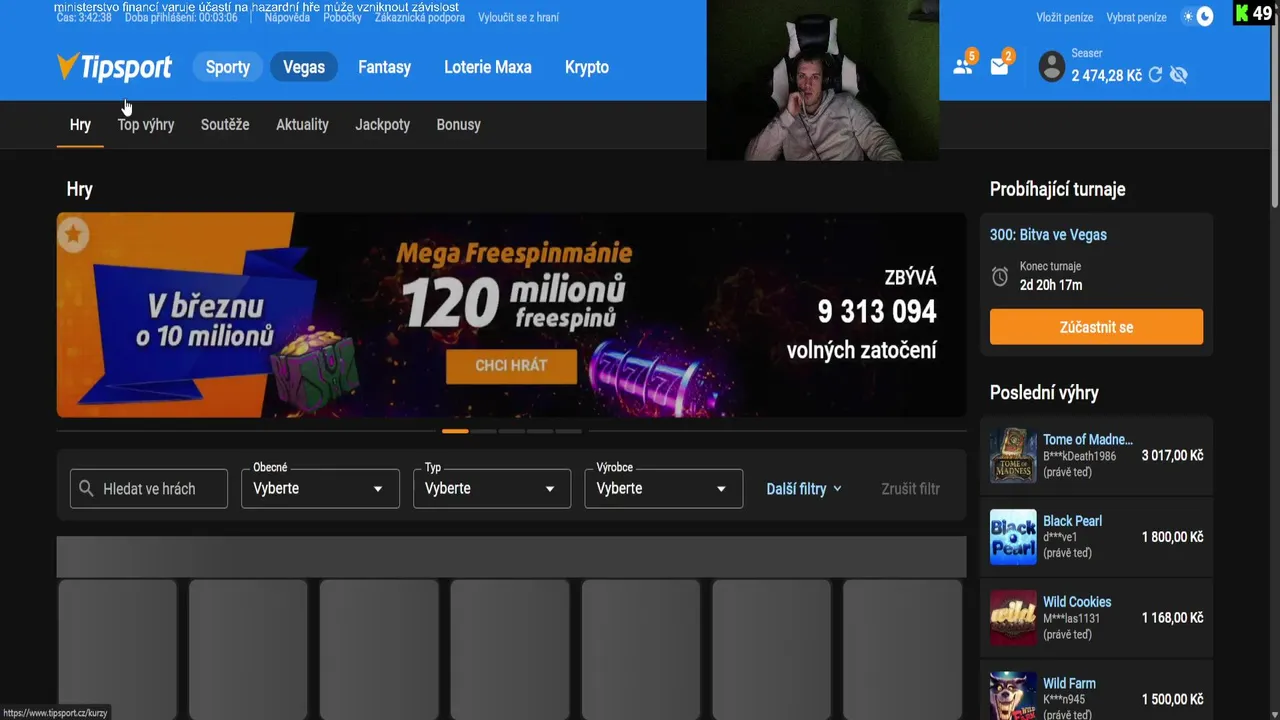Image resolution: width=1280 pixels, height=720 pixels.
Task: Click Vyloučit se z hraní link
Action: click(x=518, y=17)
